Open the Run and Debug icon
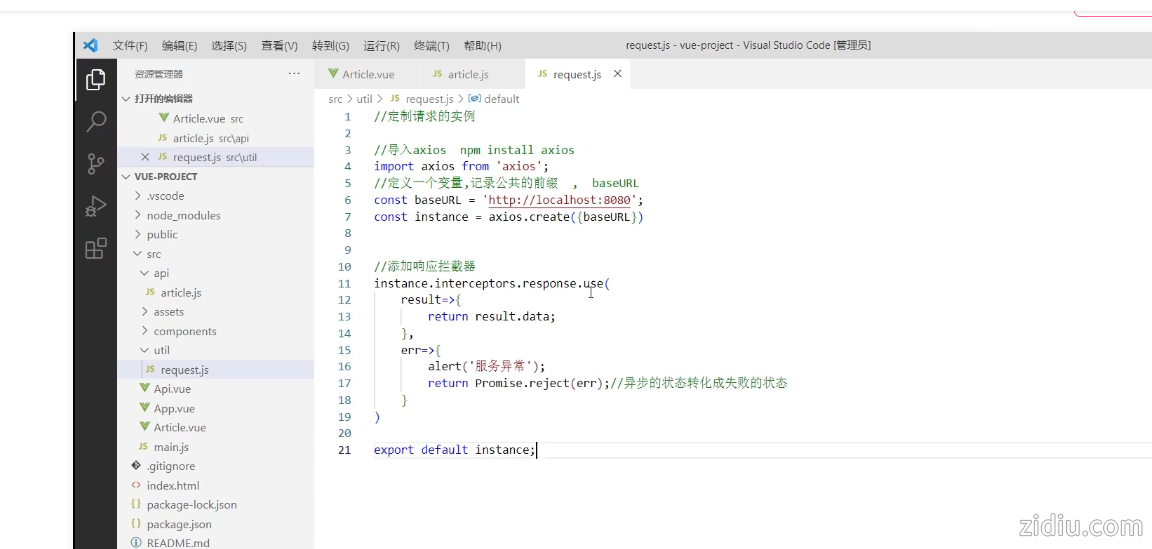 tap(96, 207)
